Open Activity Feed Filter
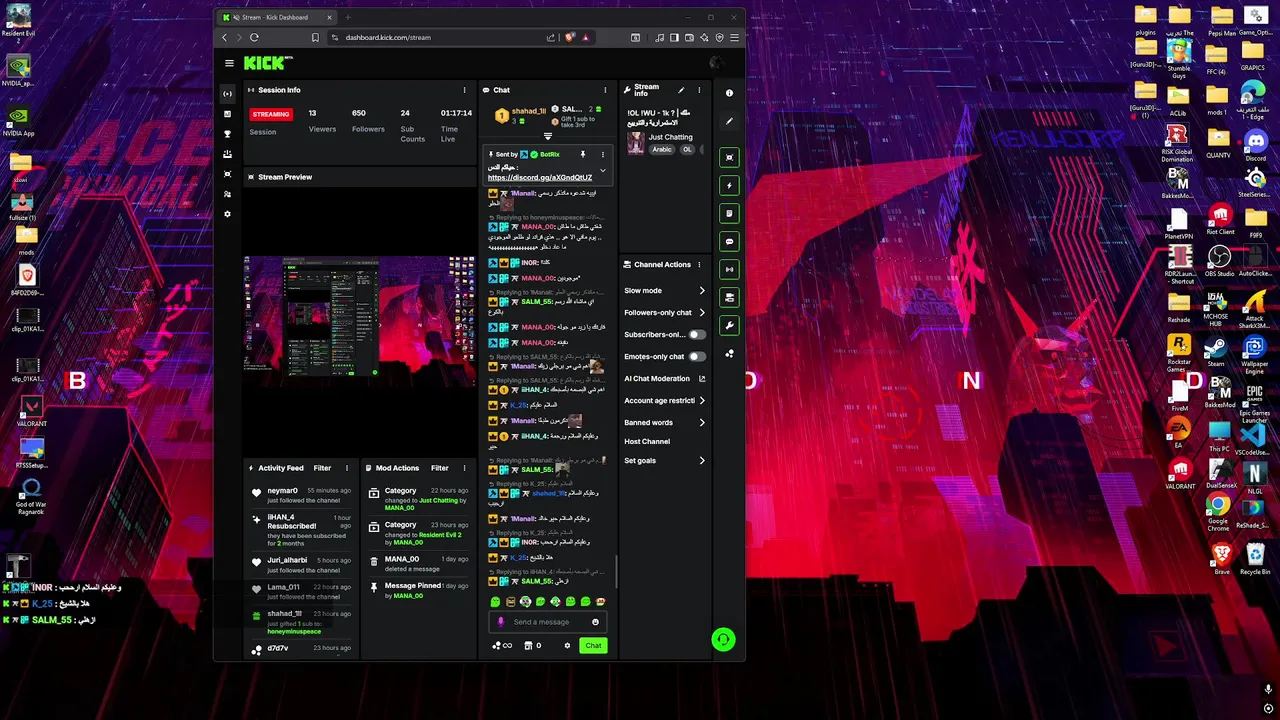1280x720 pixels. 322,468
